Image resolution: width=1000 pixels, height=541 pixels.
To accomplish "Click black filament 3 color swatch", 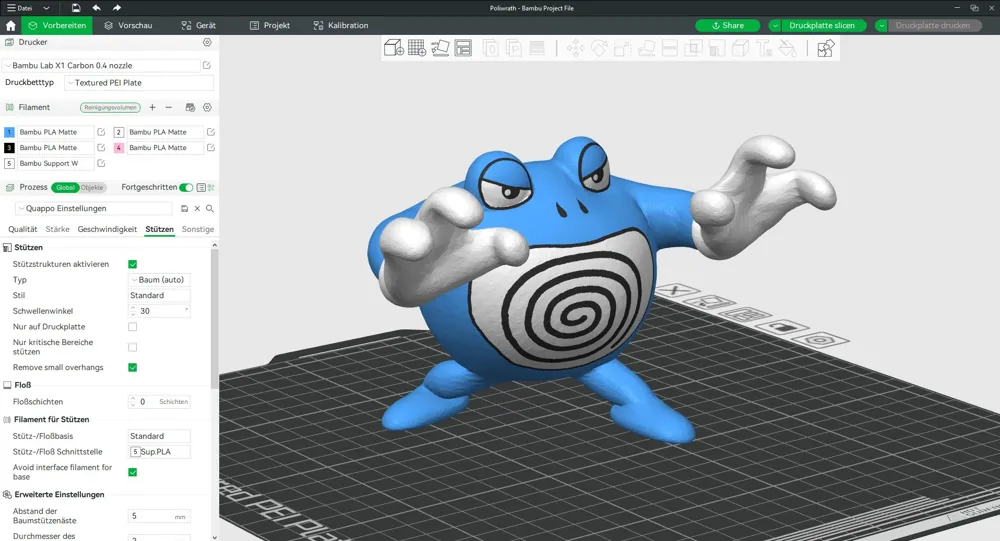I will [9, 147].
